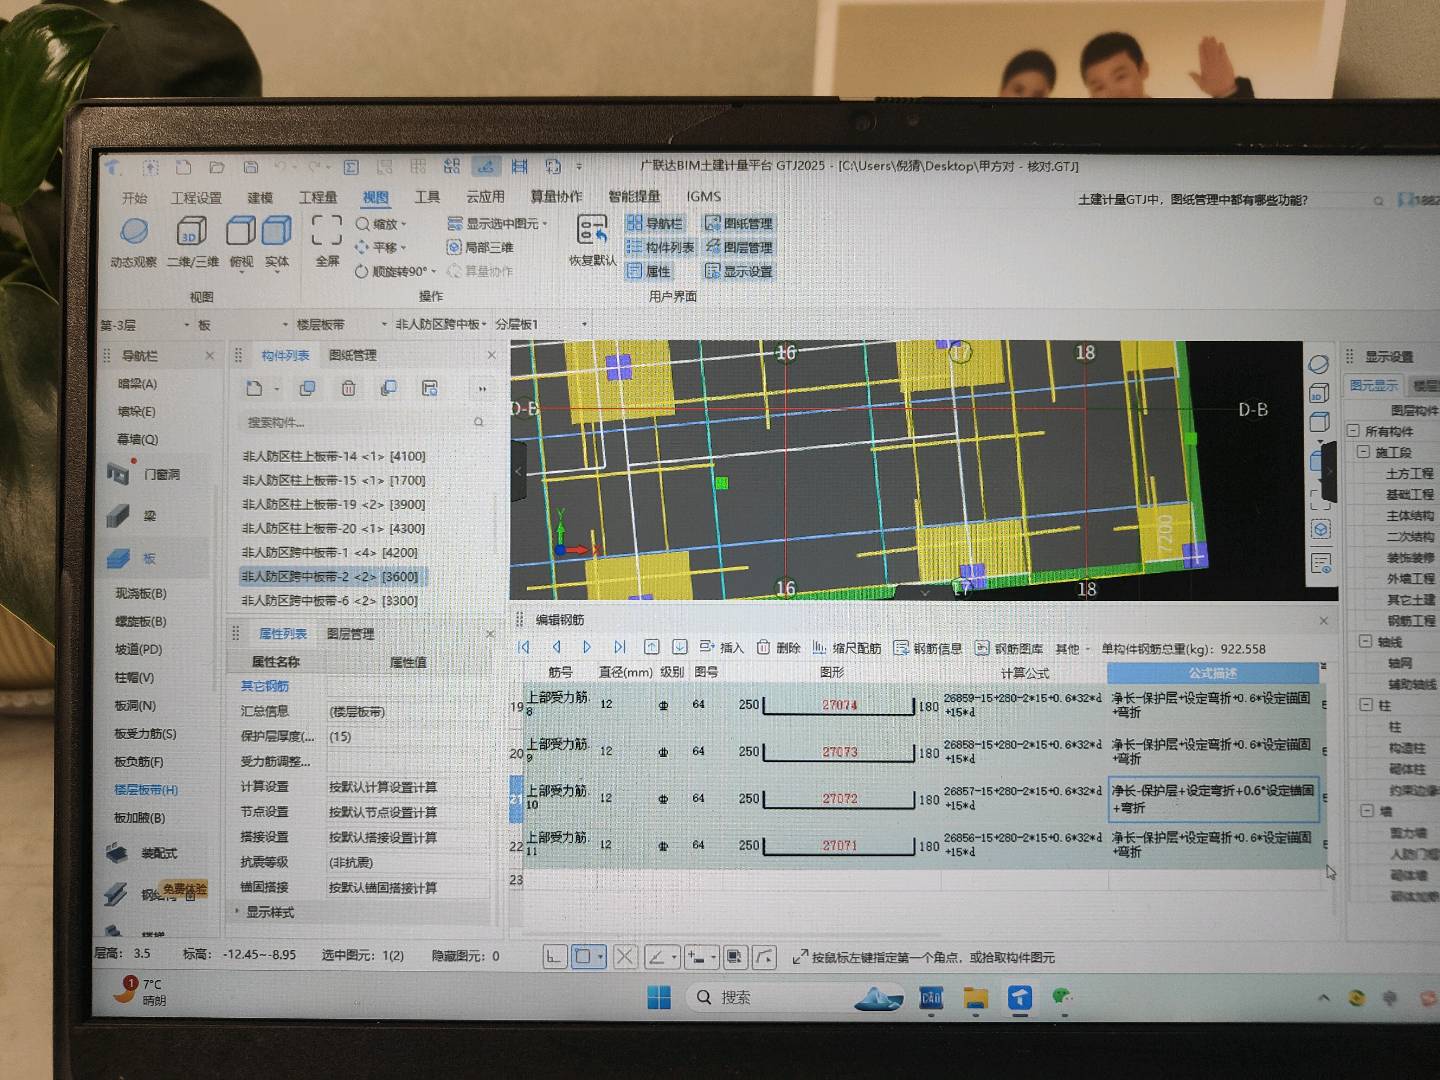Open the 工具 ribbon tab
This screenshot has height=1080, width=1440.
tap(428, 197)
